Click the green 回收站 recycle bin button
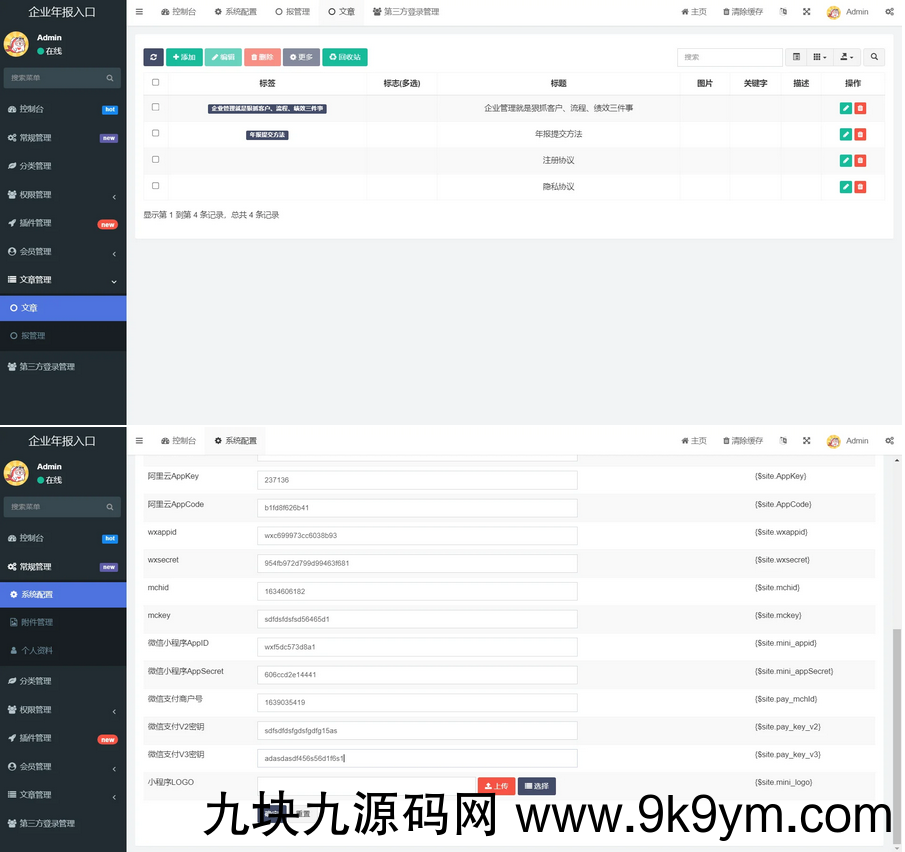 point(344,57)
